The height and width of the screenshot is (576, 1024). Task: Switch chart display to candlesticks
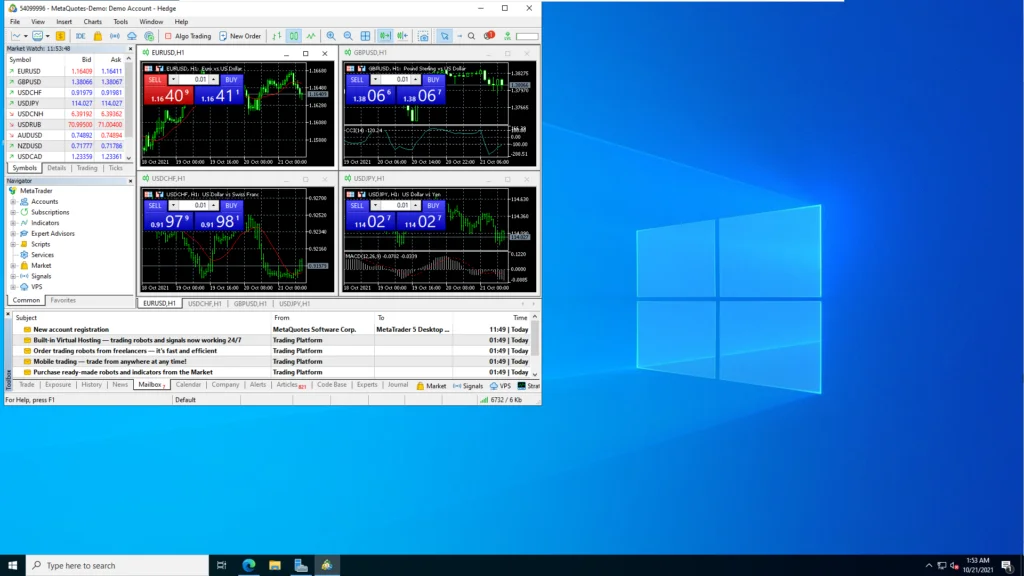coord(293,36)
